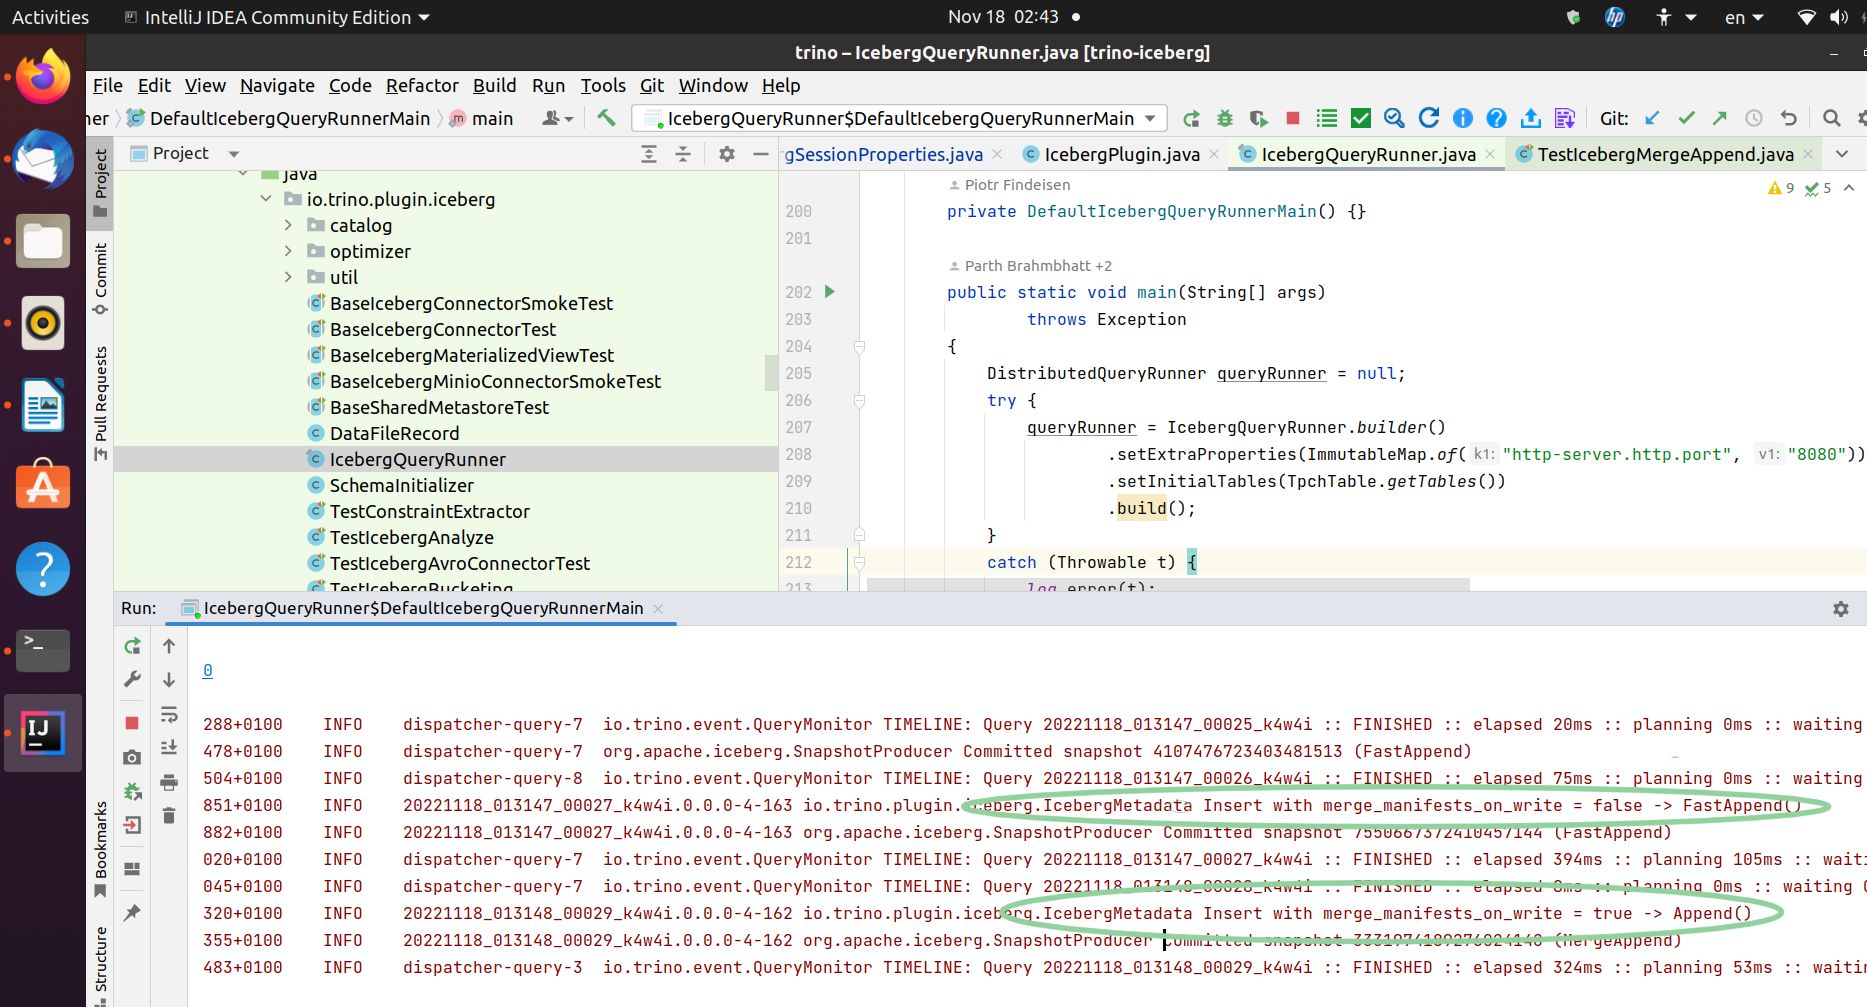The image size is (1867, 1007).
Task: Rerun program in the Run panel
Action: coord(132,646)
